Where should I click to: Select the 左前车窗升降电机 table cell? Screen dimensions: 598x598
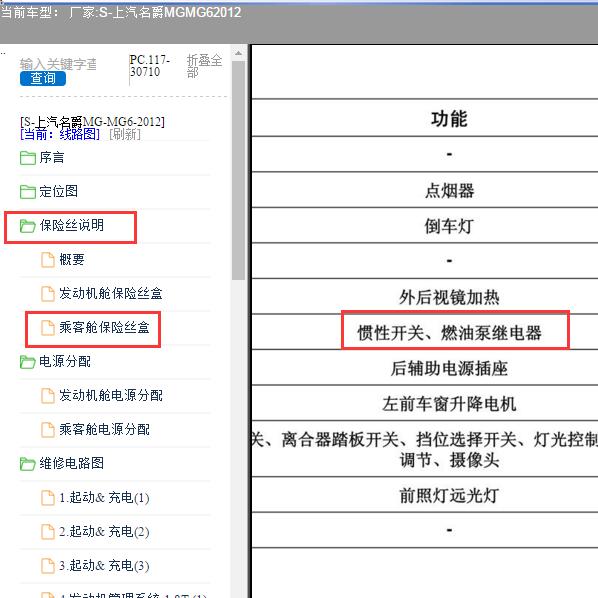[x=449, y=403]
